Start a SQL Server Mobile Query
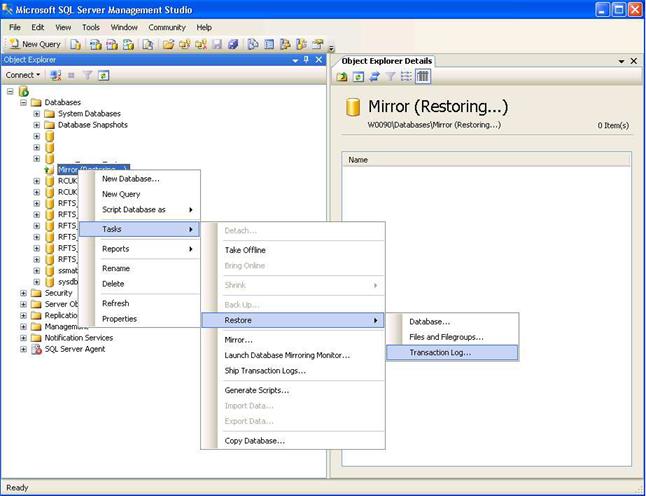This screenshot has height=496, width=646. click(148, 44)
